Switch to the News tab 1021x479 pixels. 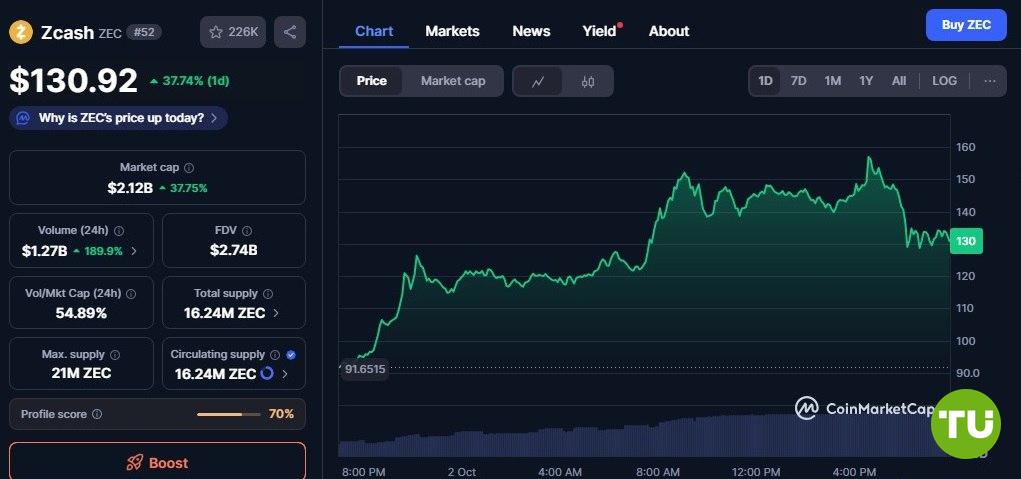pos(531,31)
